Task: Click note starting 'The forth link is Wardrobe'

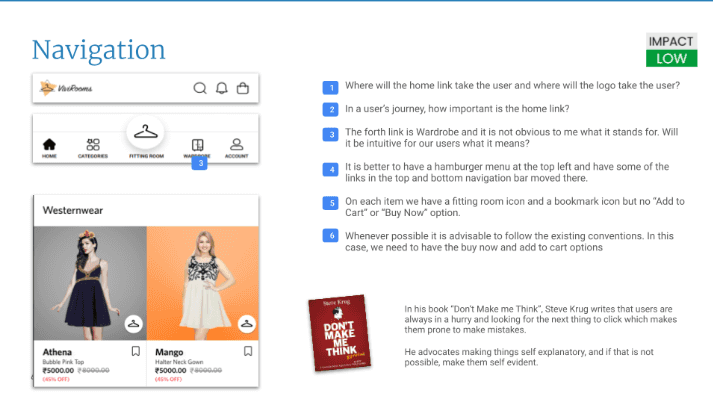Action: 512,138
